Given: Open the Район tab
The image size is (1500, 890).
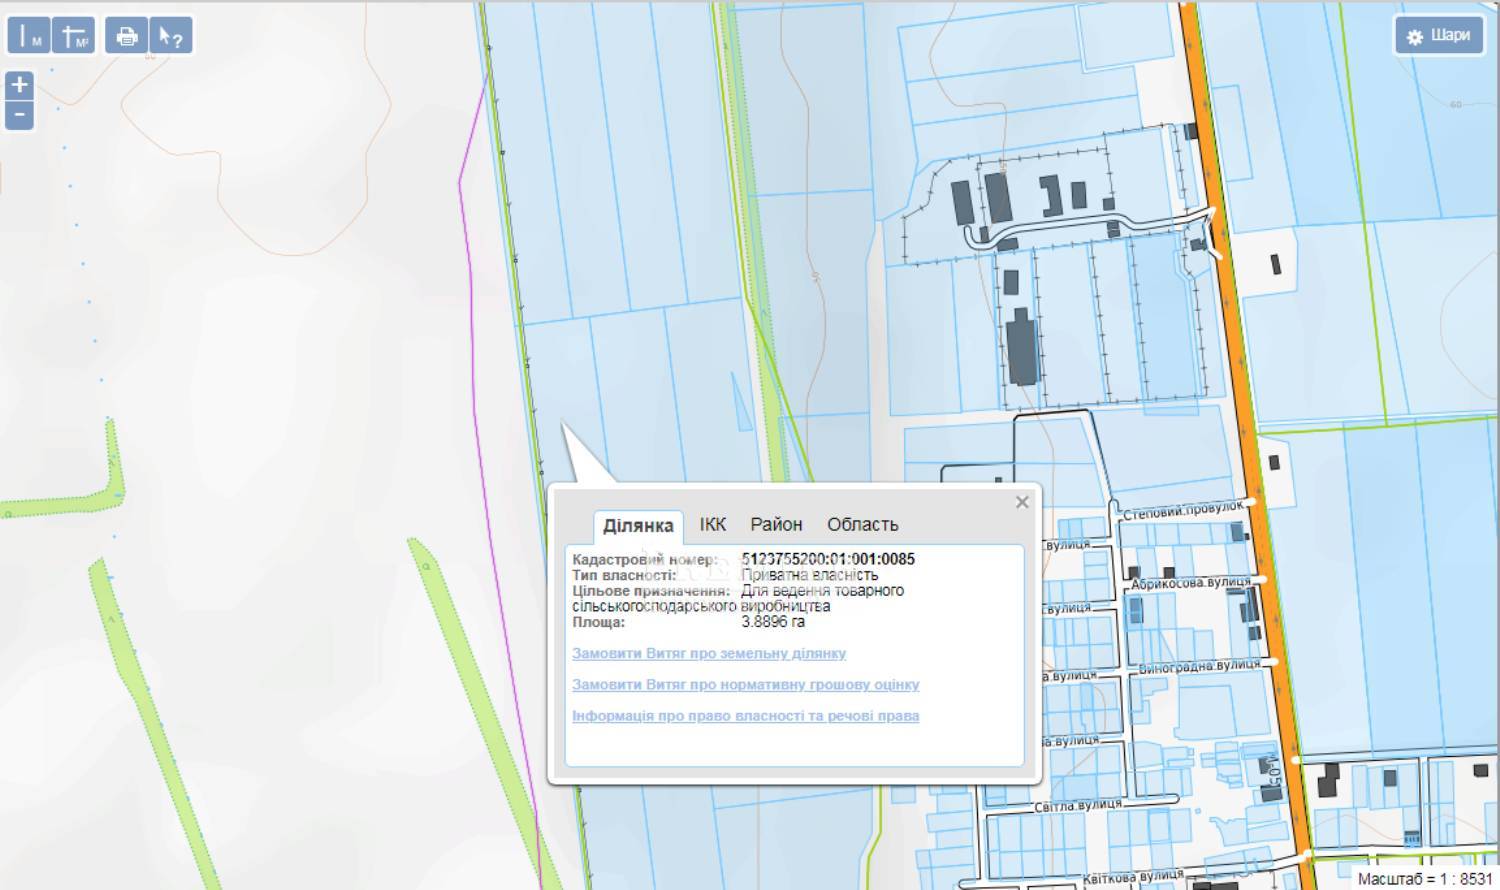Looking at the screenshot, I should click(776, 524).
